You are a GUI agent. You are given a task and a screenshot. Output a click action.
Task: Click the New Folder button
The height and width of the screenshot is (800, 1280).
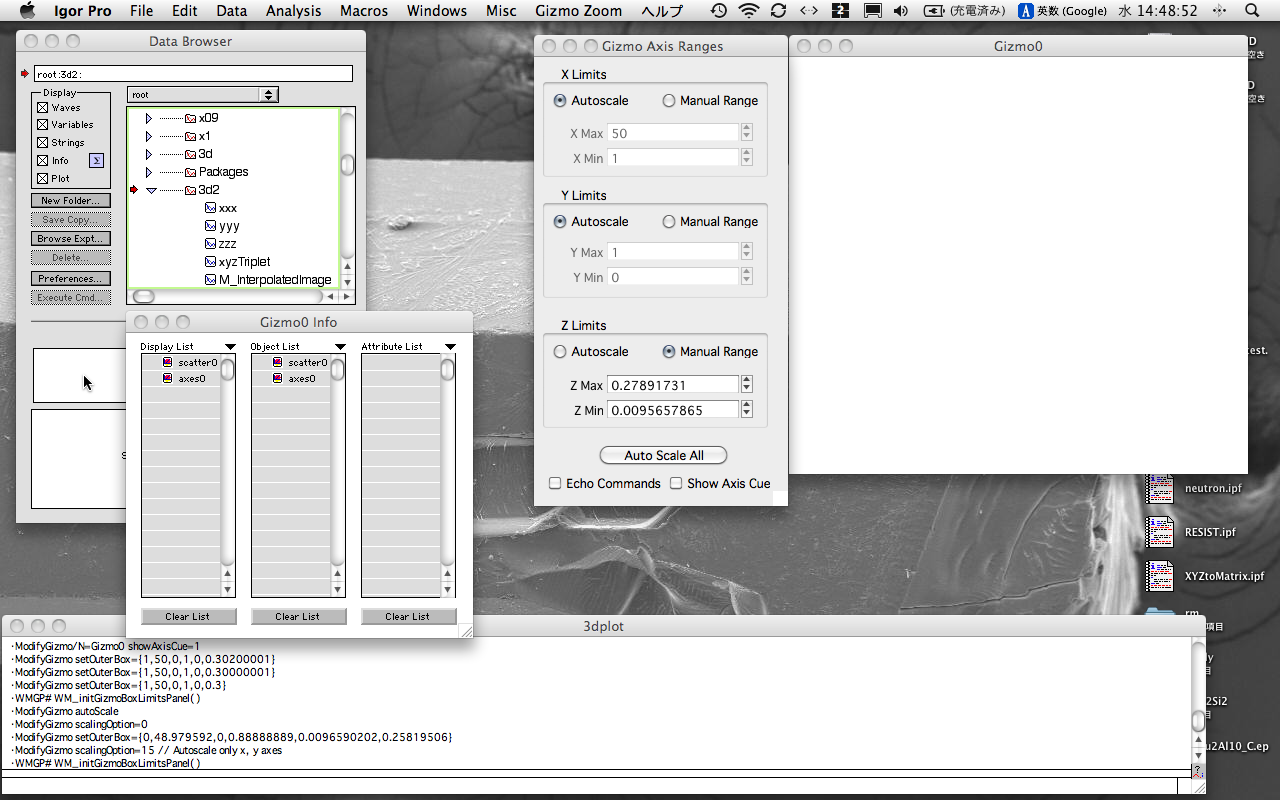pyautogui.click(x=71, y=201)
